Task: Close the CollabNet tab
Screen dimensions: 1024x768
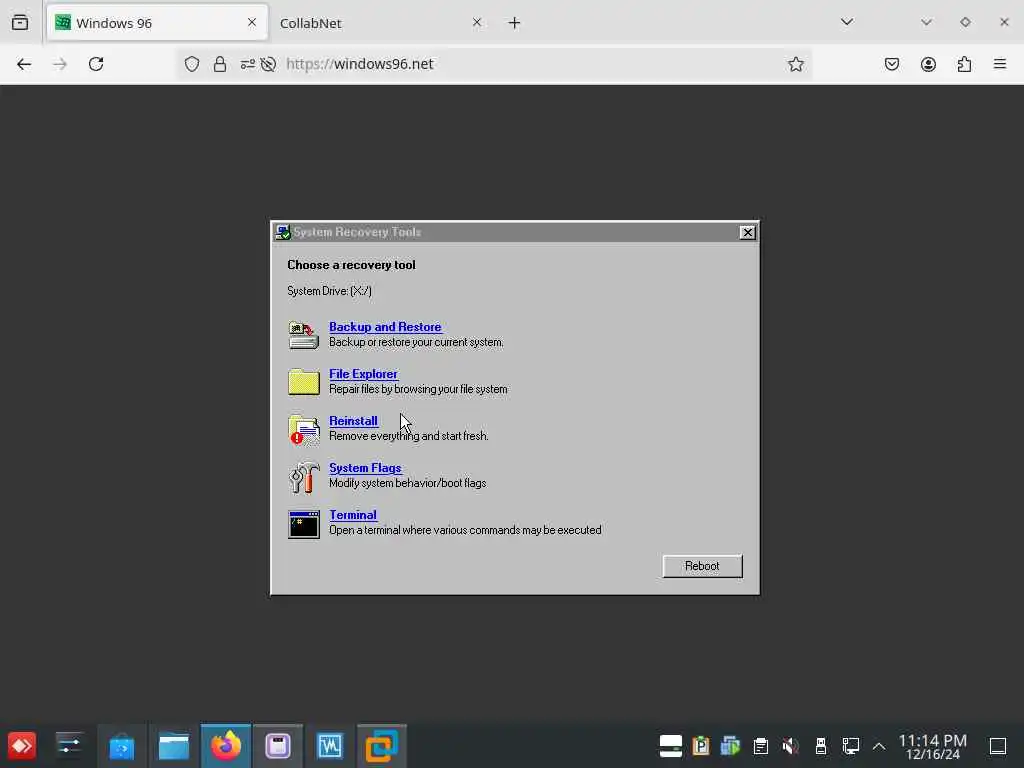Action: [x=477, y=23]
